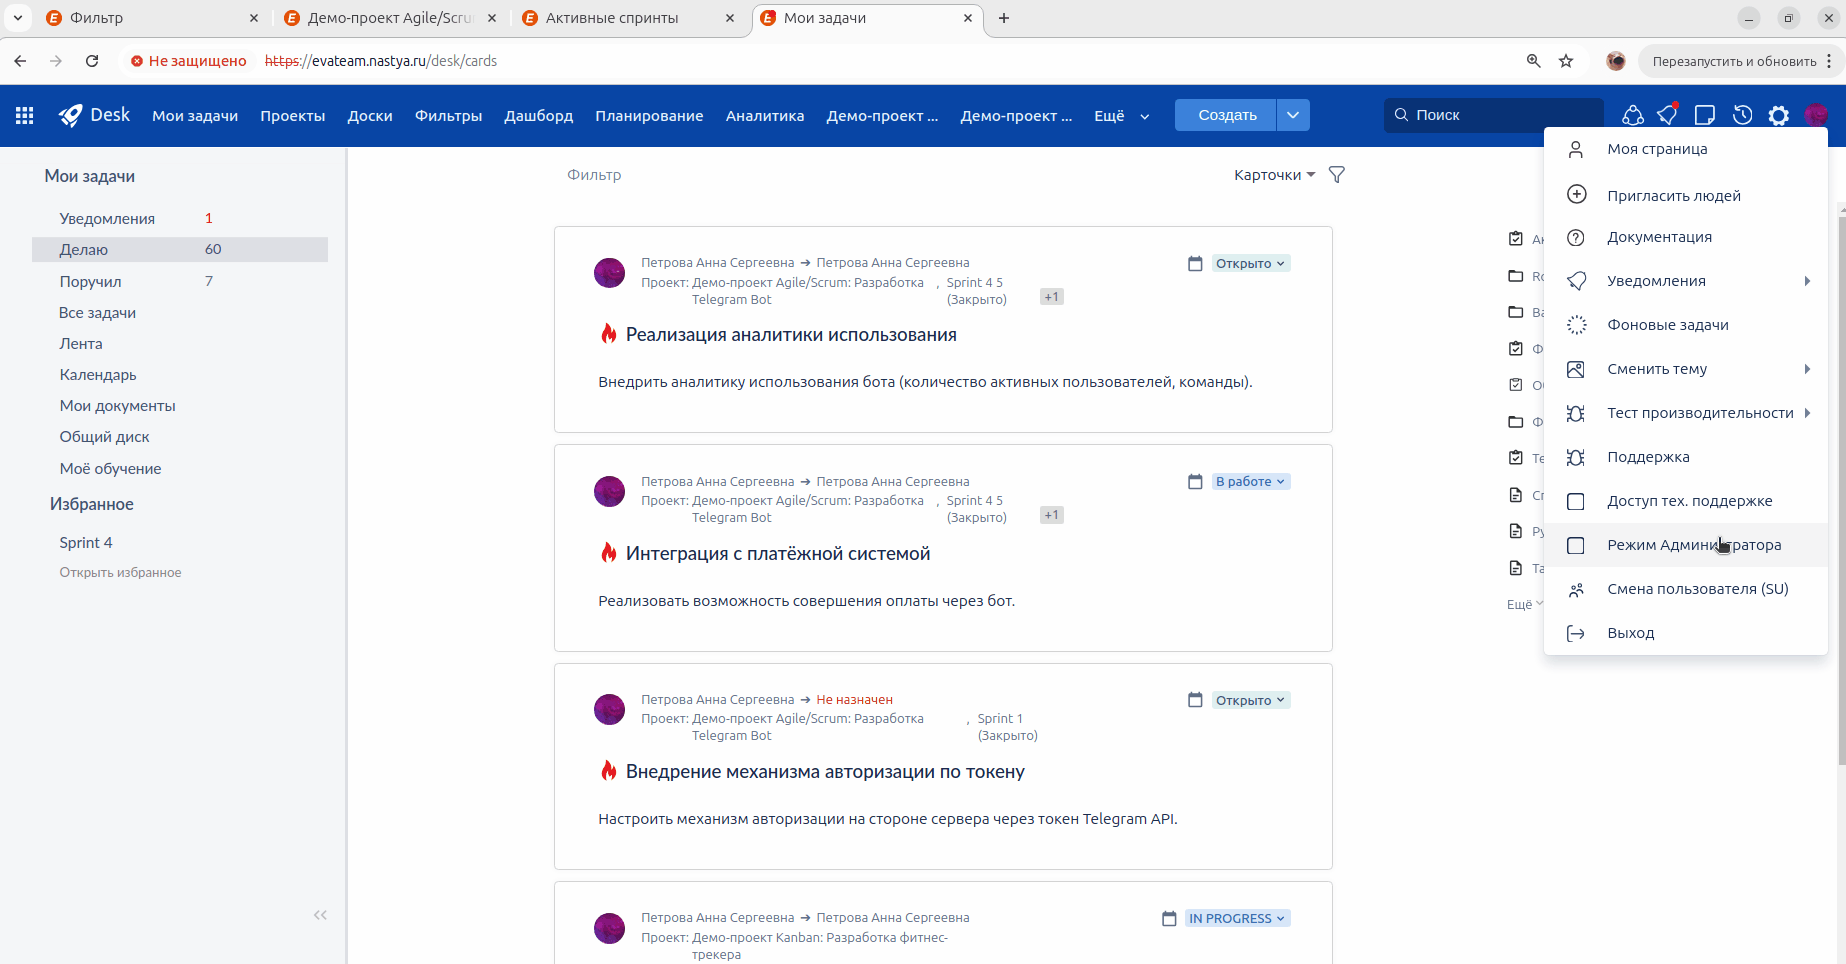Click the connected-circles share icon in header
1846x964 pixels.
pyautogui.click(x=1632, y=115)
